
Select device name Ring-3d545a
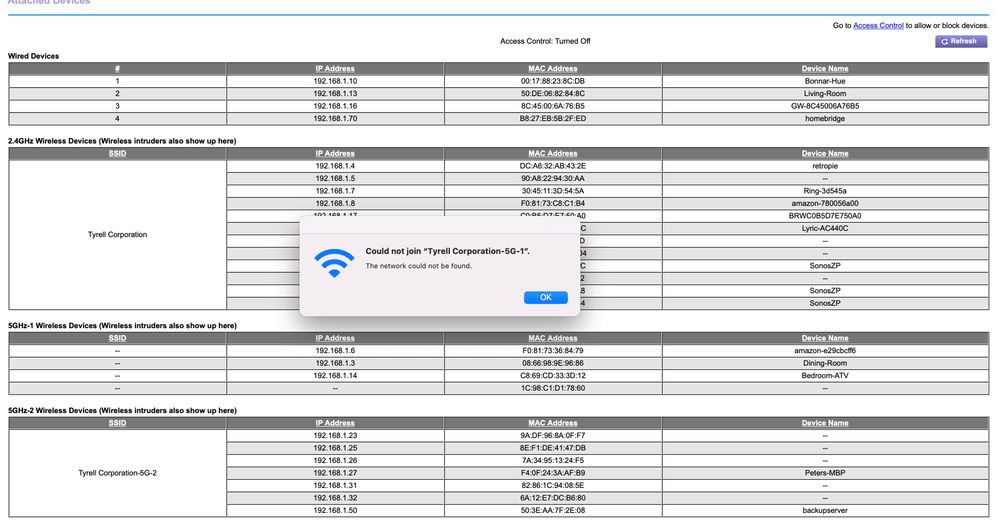tap(824, 190)
